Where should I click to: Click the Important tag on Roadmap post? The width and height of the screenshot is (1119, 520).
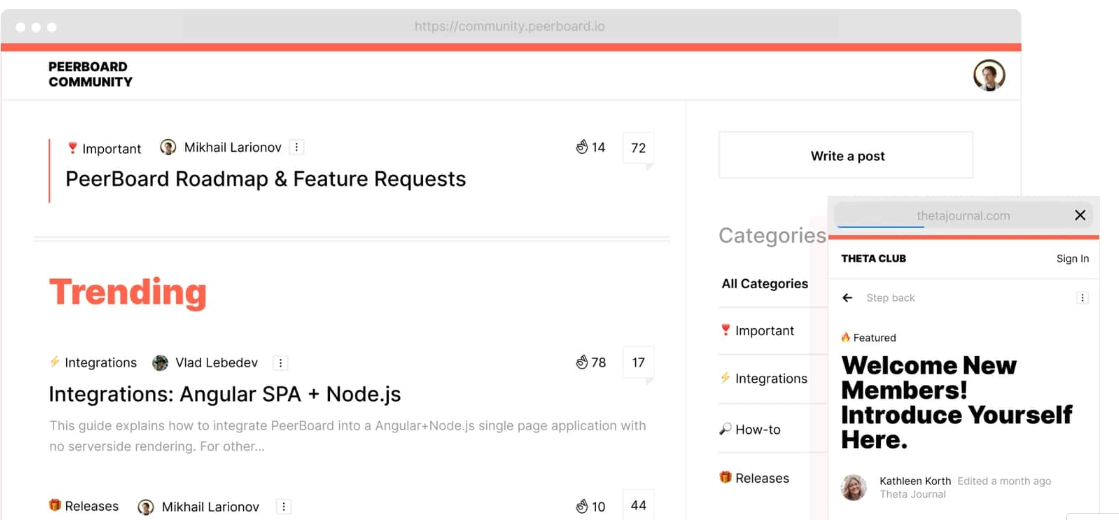(x=103, y=148)
